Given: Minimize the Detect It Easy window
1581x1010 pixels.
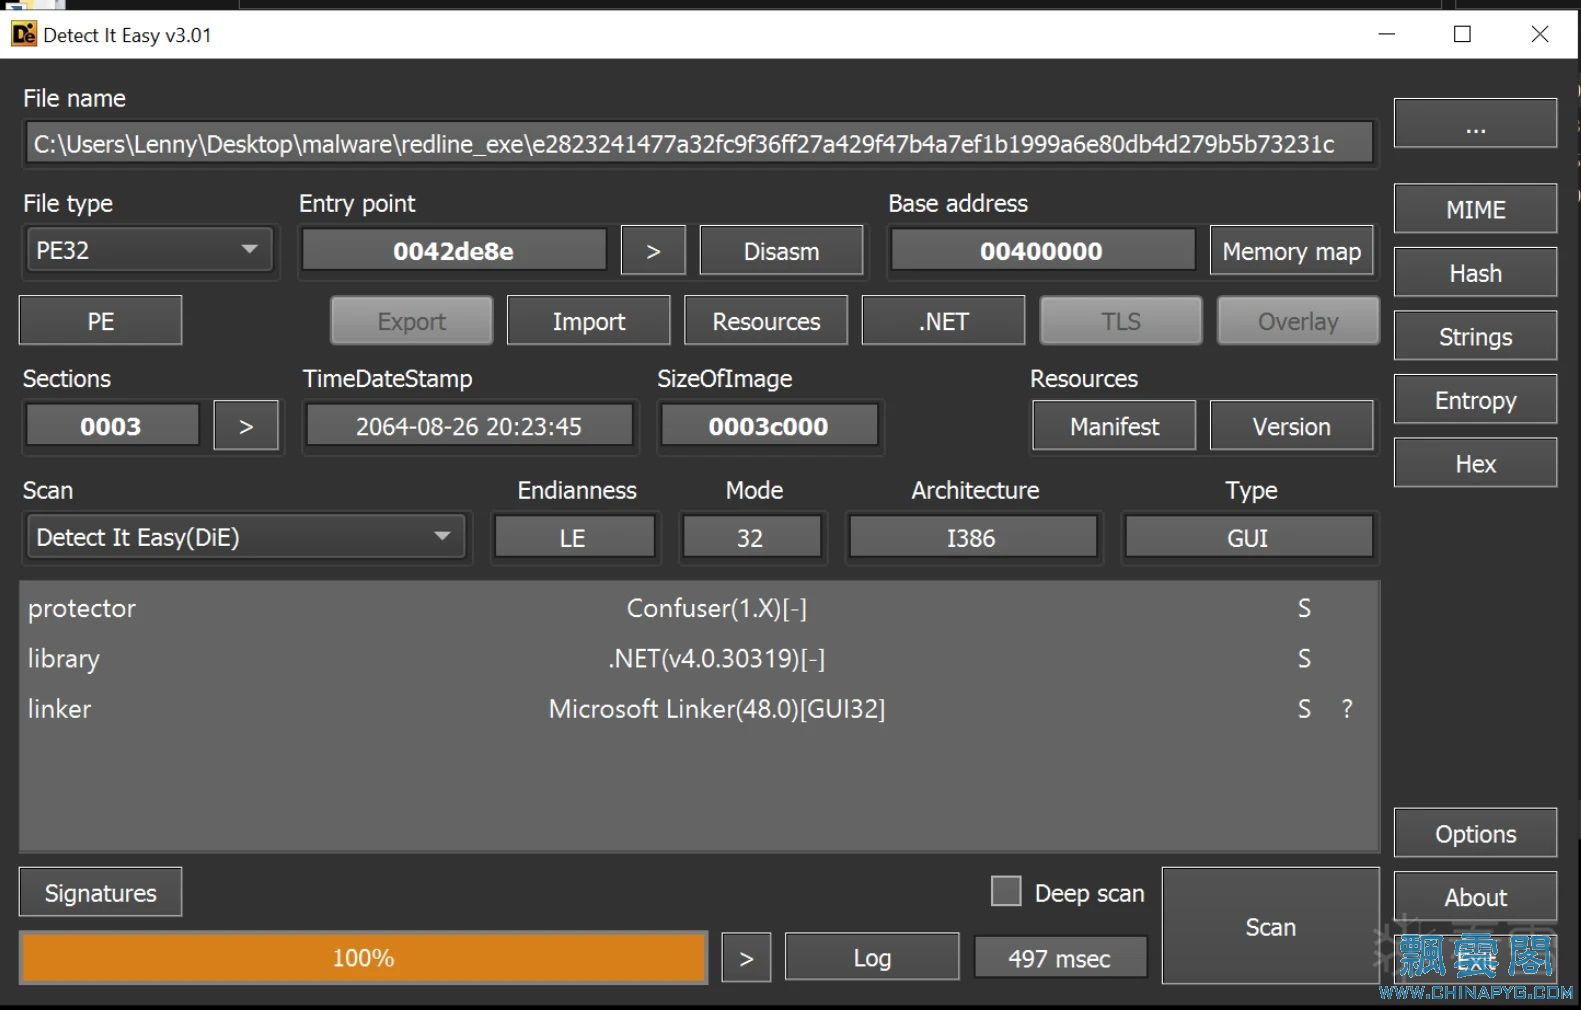Looking at the screenshot, I should coord(1387,34).
